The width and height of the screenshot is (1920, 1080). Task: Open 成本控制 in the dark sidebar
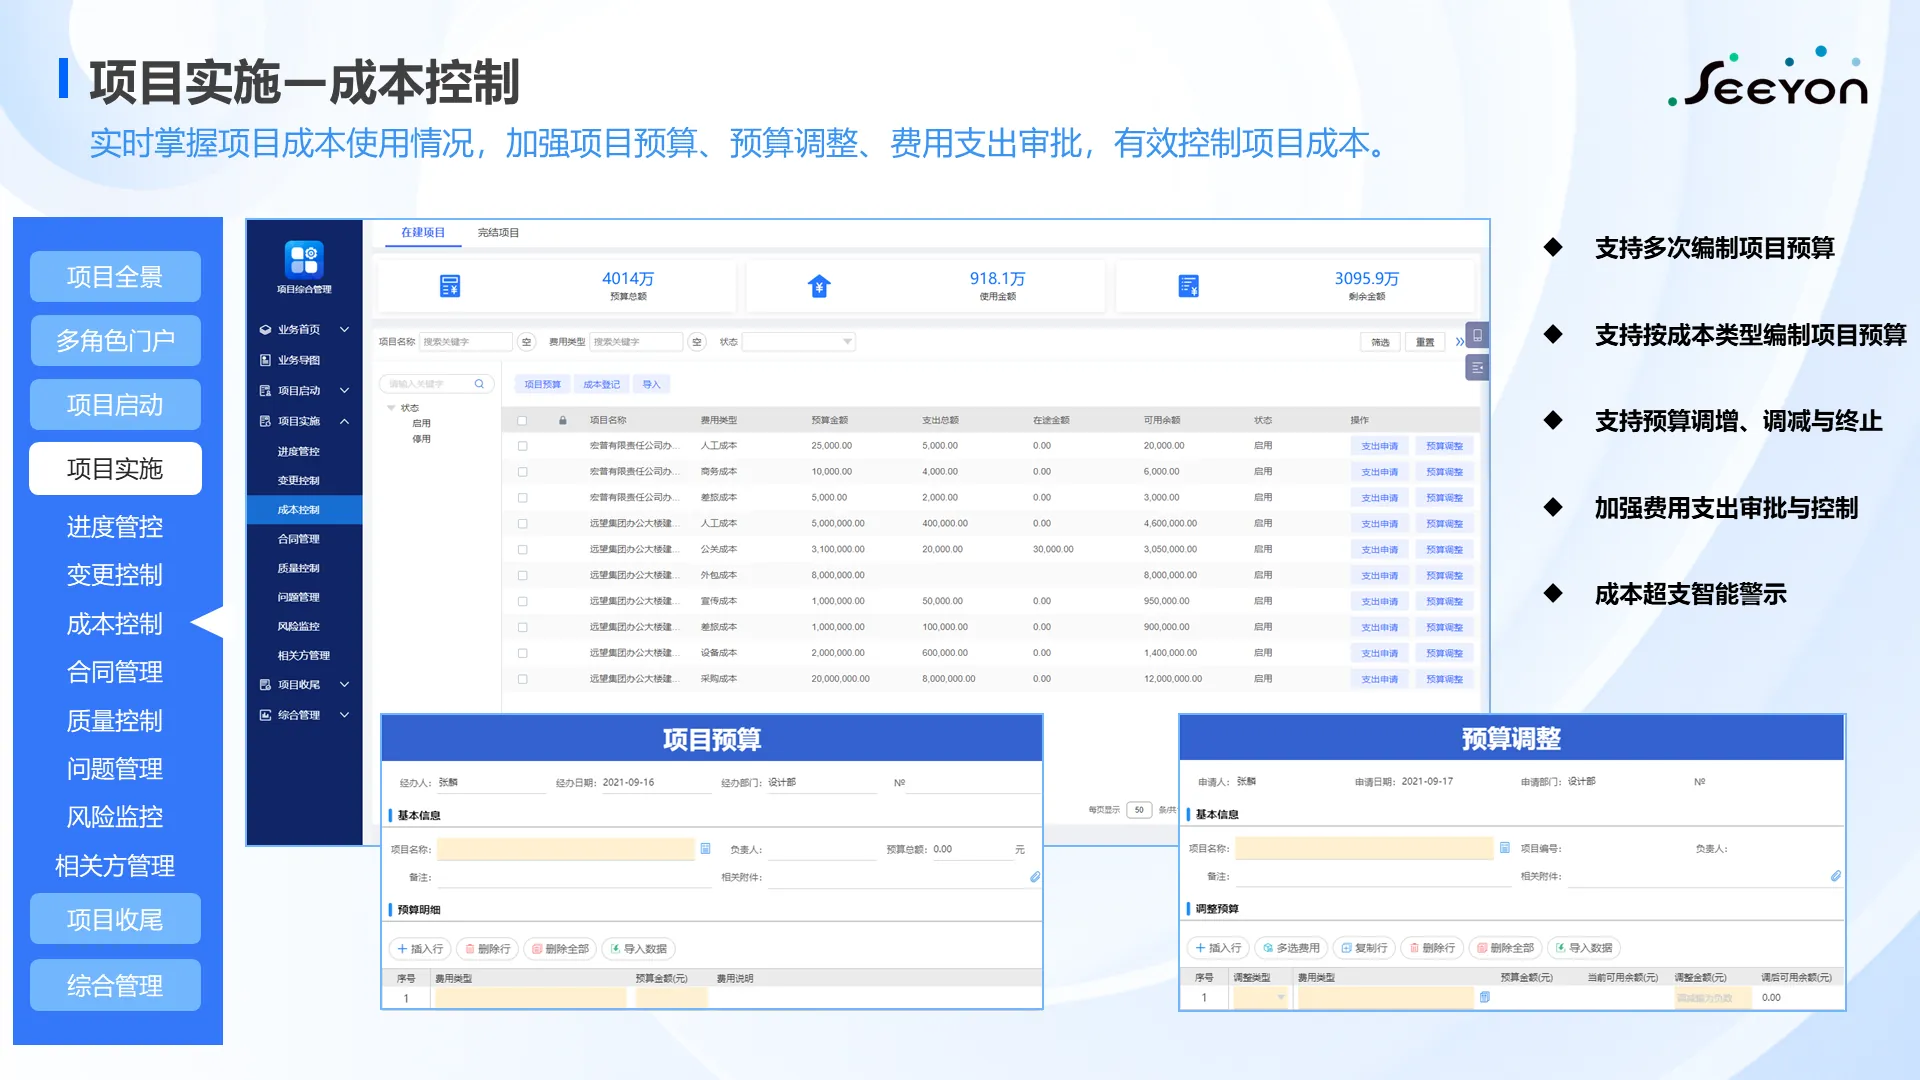click(305, 510)
